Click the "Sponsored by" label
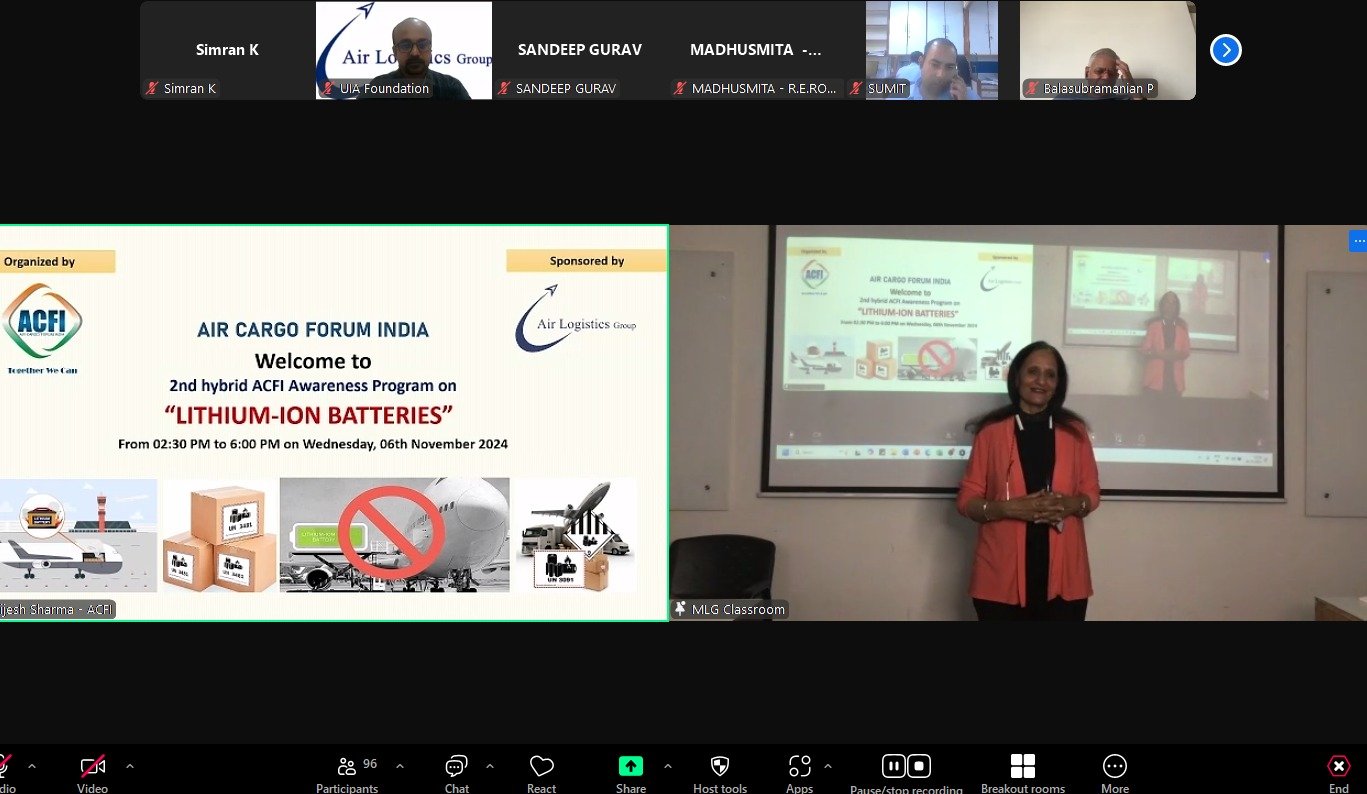1367x794 pixels. click(x=587, y=261)
